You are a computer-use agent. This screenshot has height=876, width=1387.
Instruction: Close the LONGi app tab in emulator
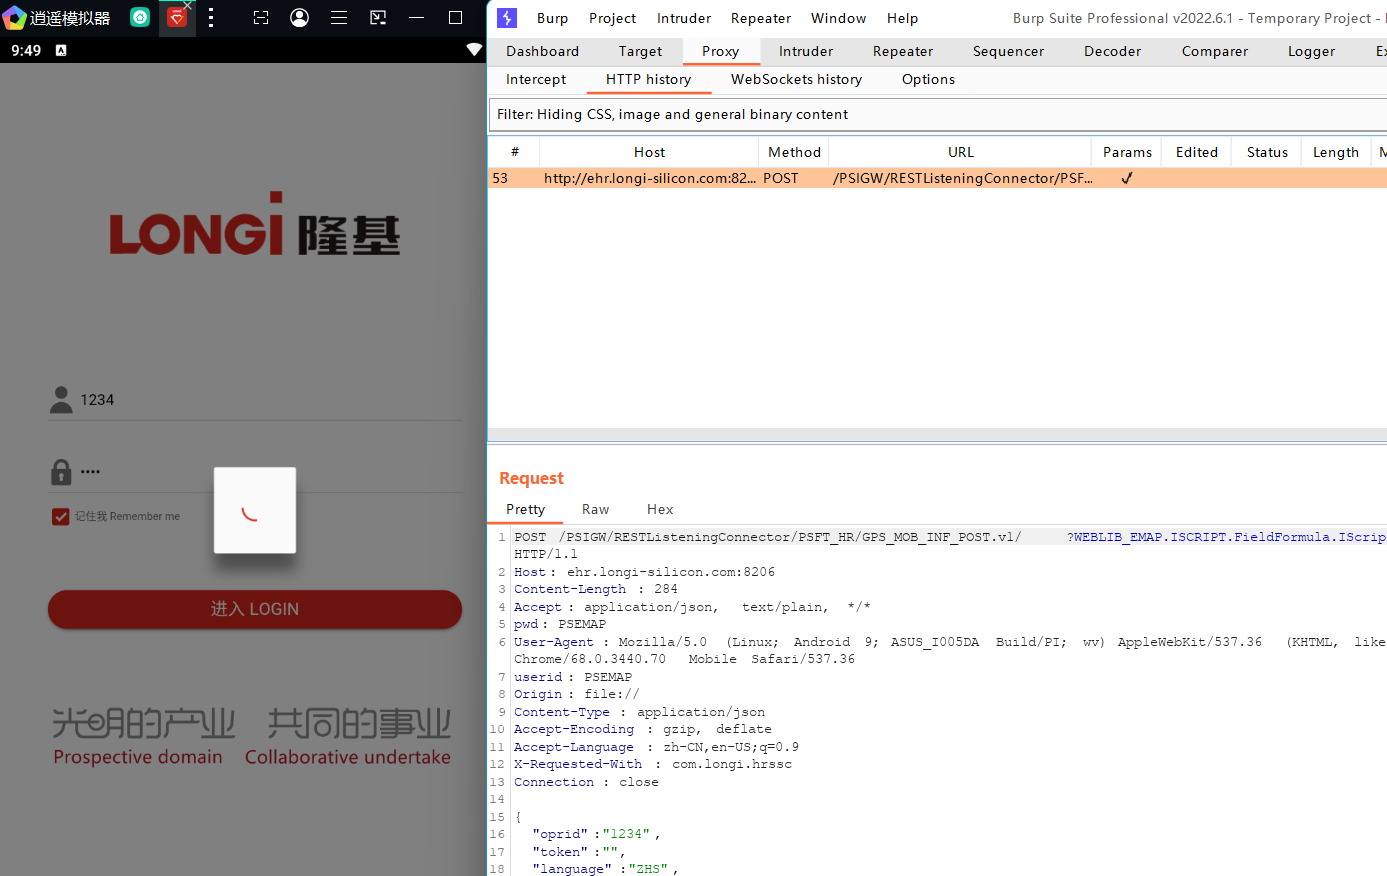click(x=187, y=5)
